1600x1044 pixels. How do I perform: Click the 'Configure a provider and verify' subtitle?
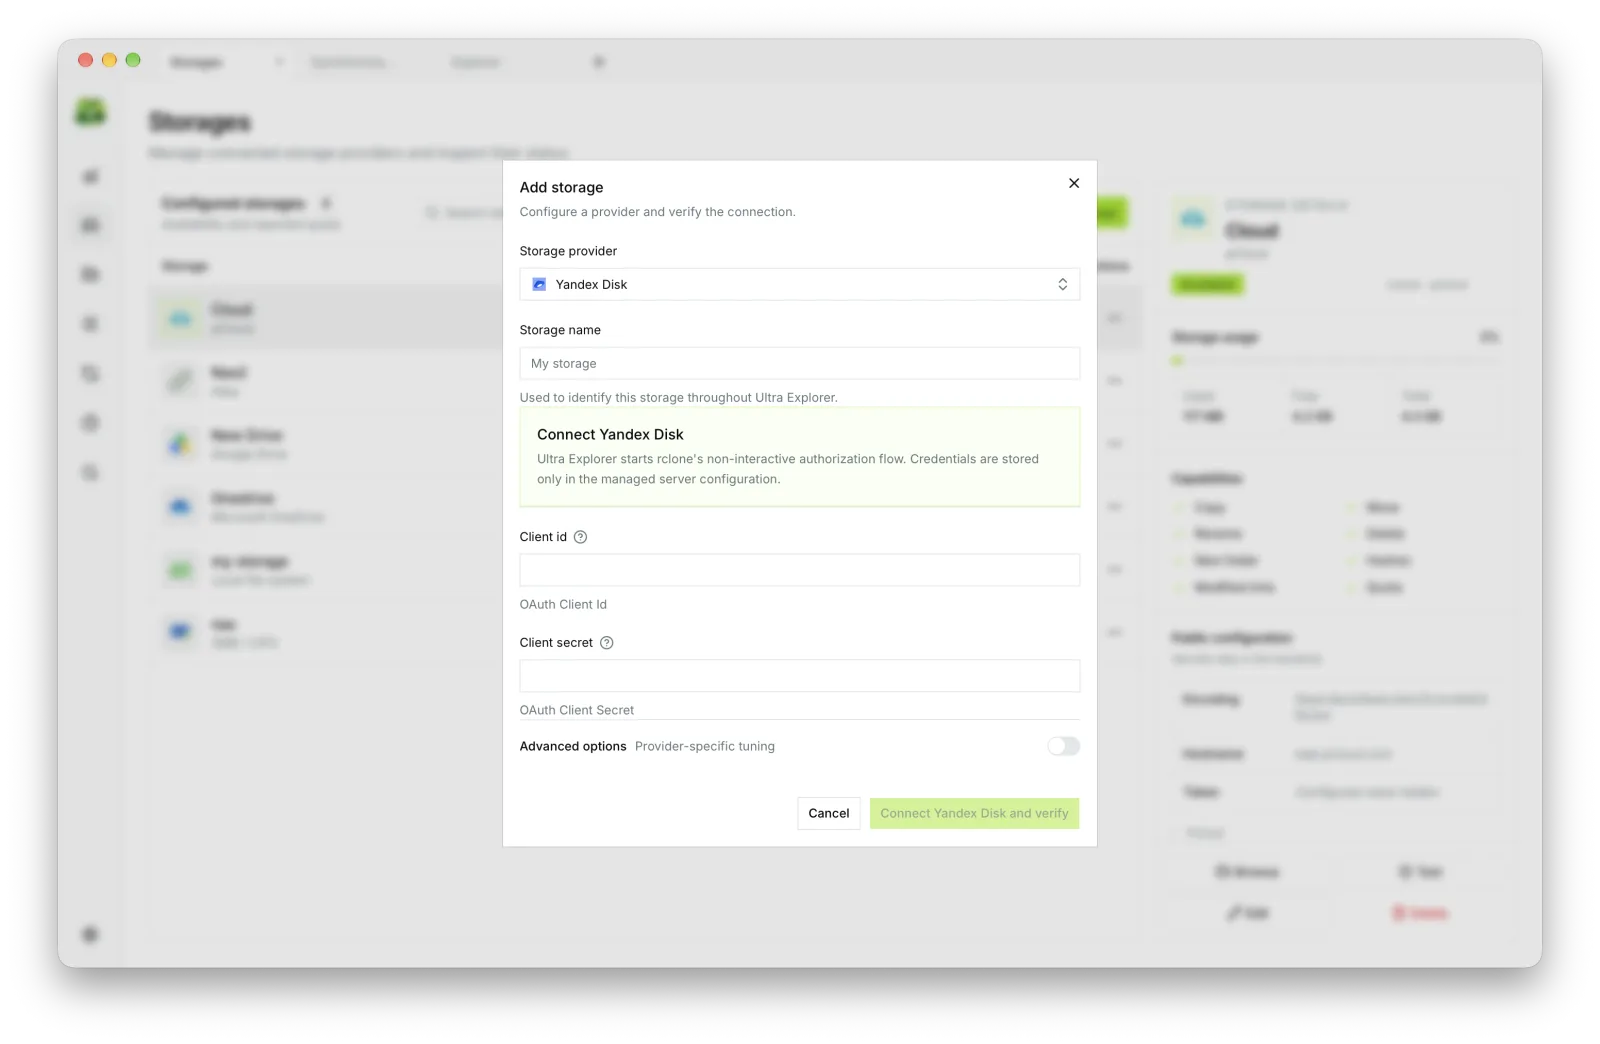tap(657, 212)
